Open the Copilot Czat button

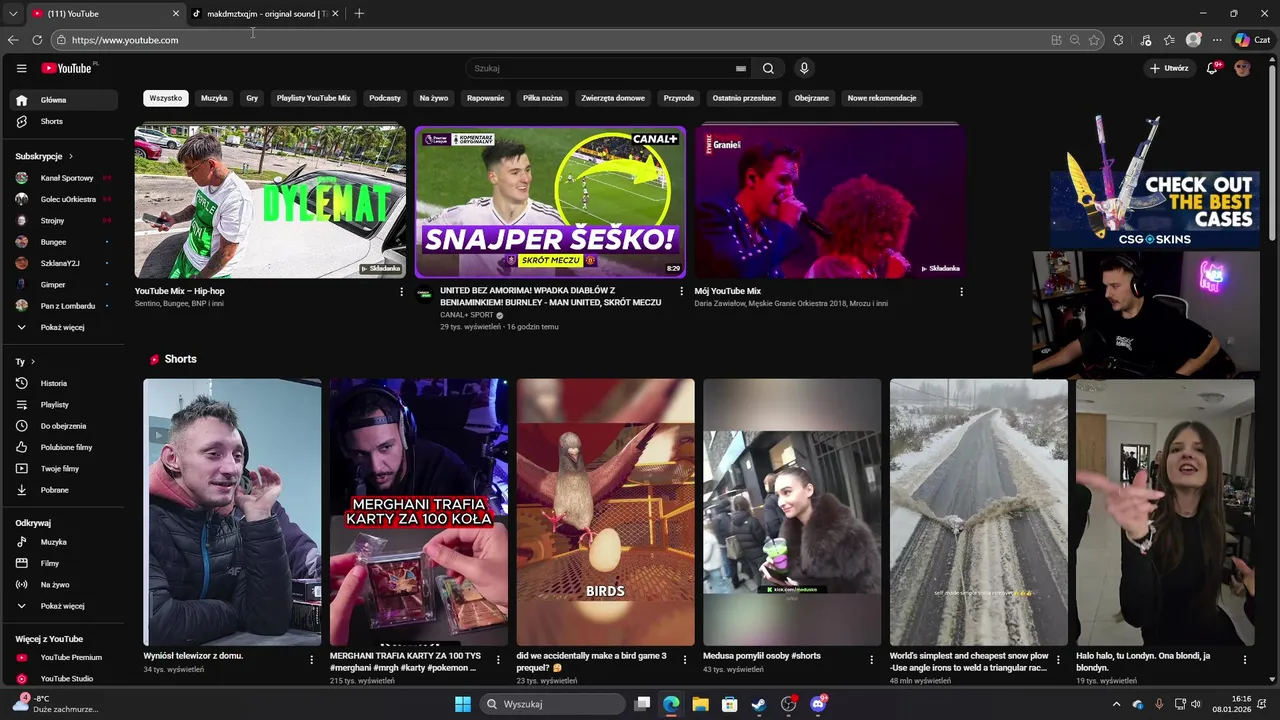pyautogui.click(x=1256, y=40)
